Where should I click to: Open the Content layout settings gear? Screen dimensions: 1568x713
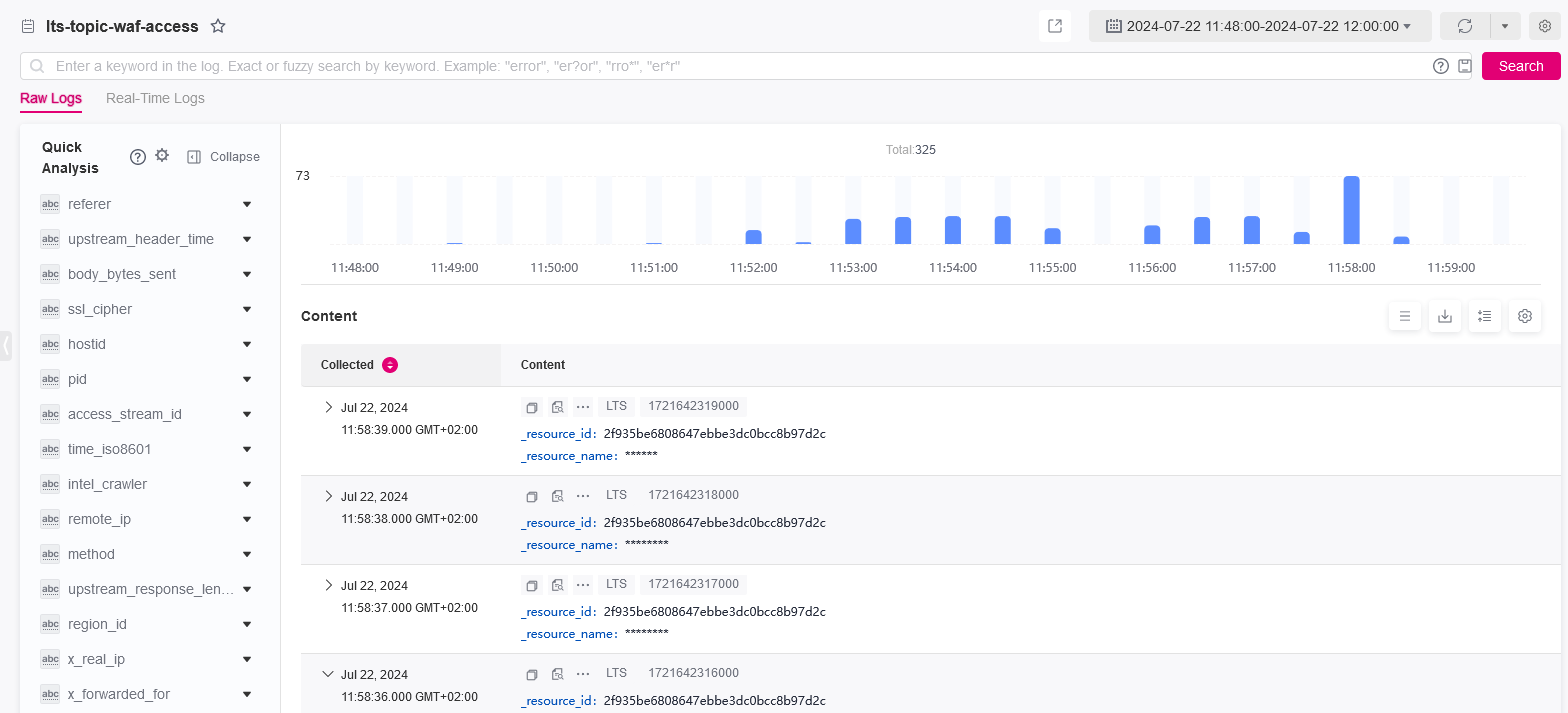[x=1524, y=316]
